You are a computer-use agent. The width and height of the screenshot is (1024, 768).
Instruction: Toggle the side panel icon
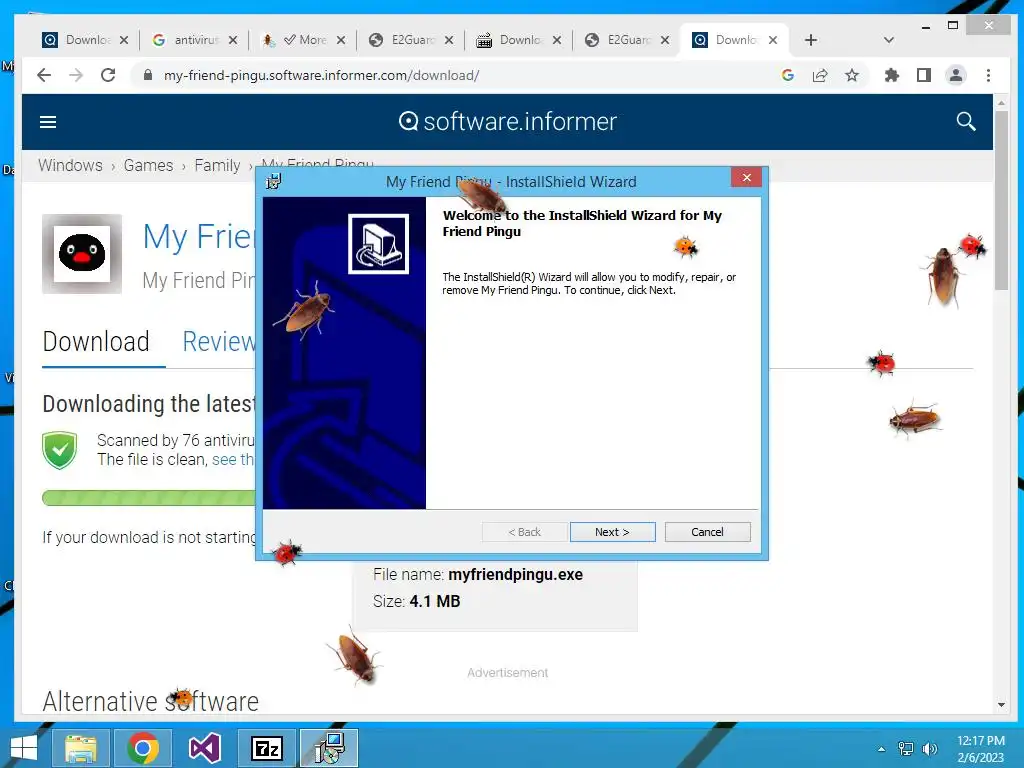(923, 75)
